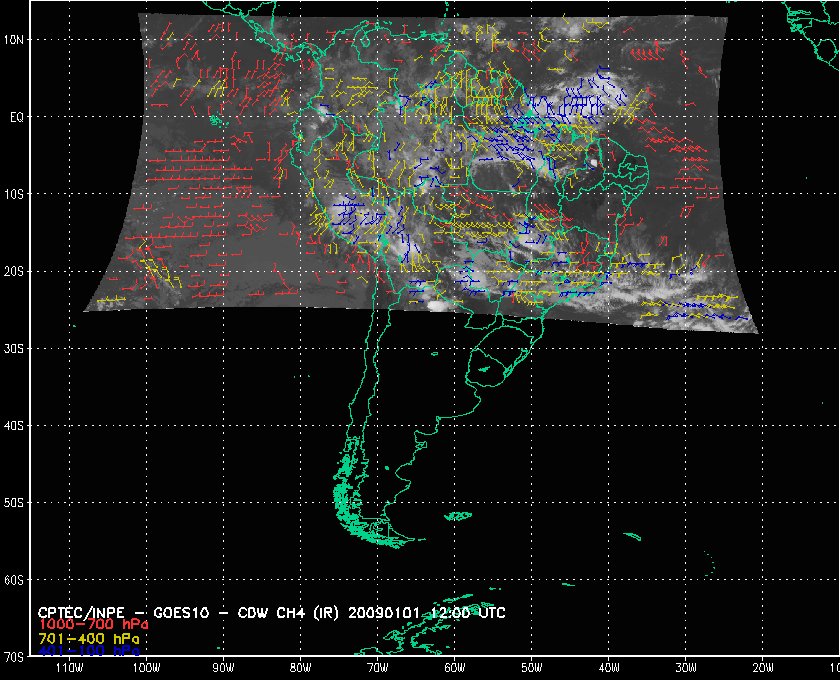Image resolution: width=840 pixels, height=680 pixels.
Task: Click the 110W longitude label
Action: coord(69,669)
